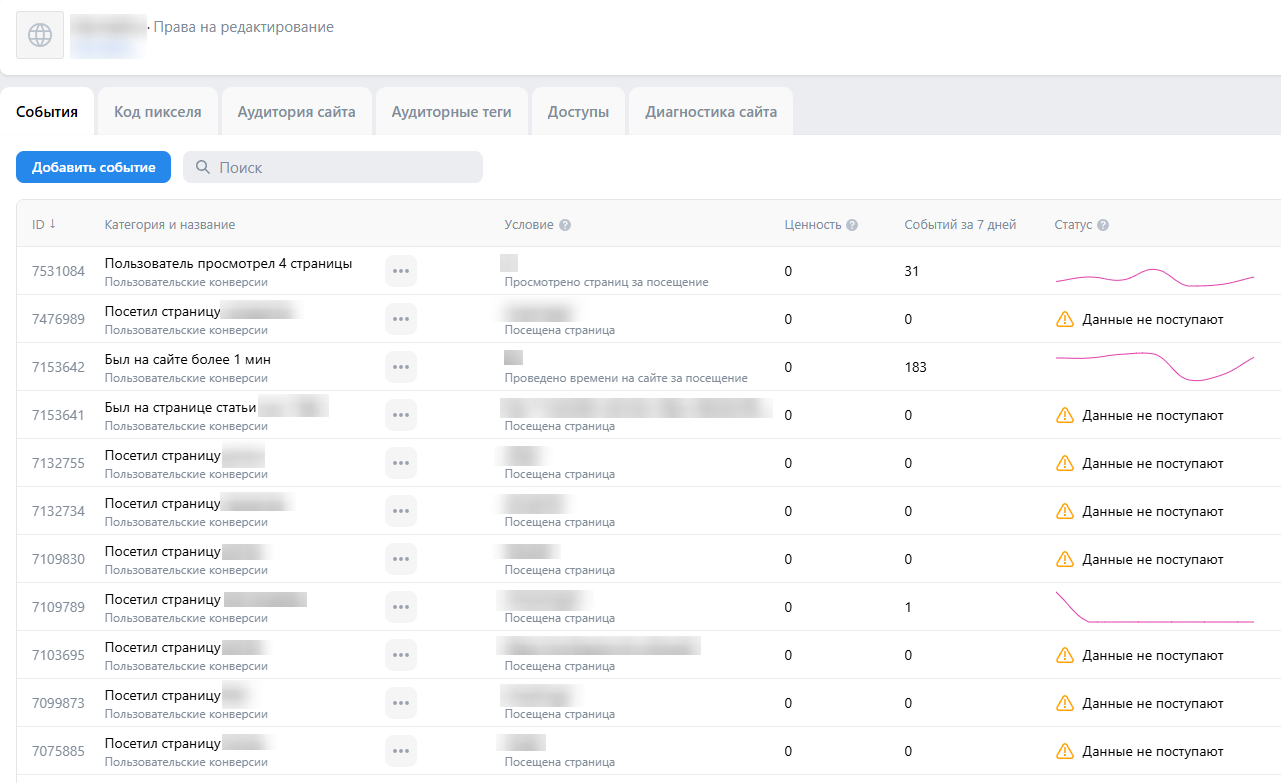The height and width of the screenshot is (783, 1281).
Task: Click help icon next to Ценность
Action: tap(852, 225)
